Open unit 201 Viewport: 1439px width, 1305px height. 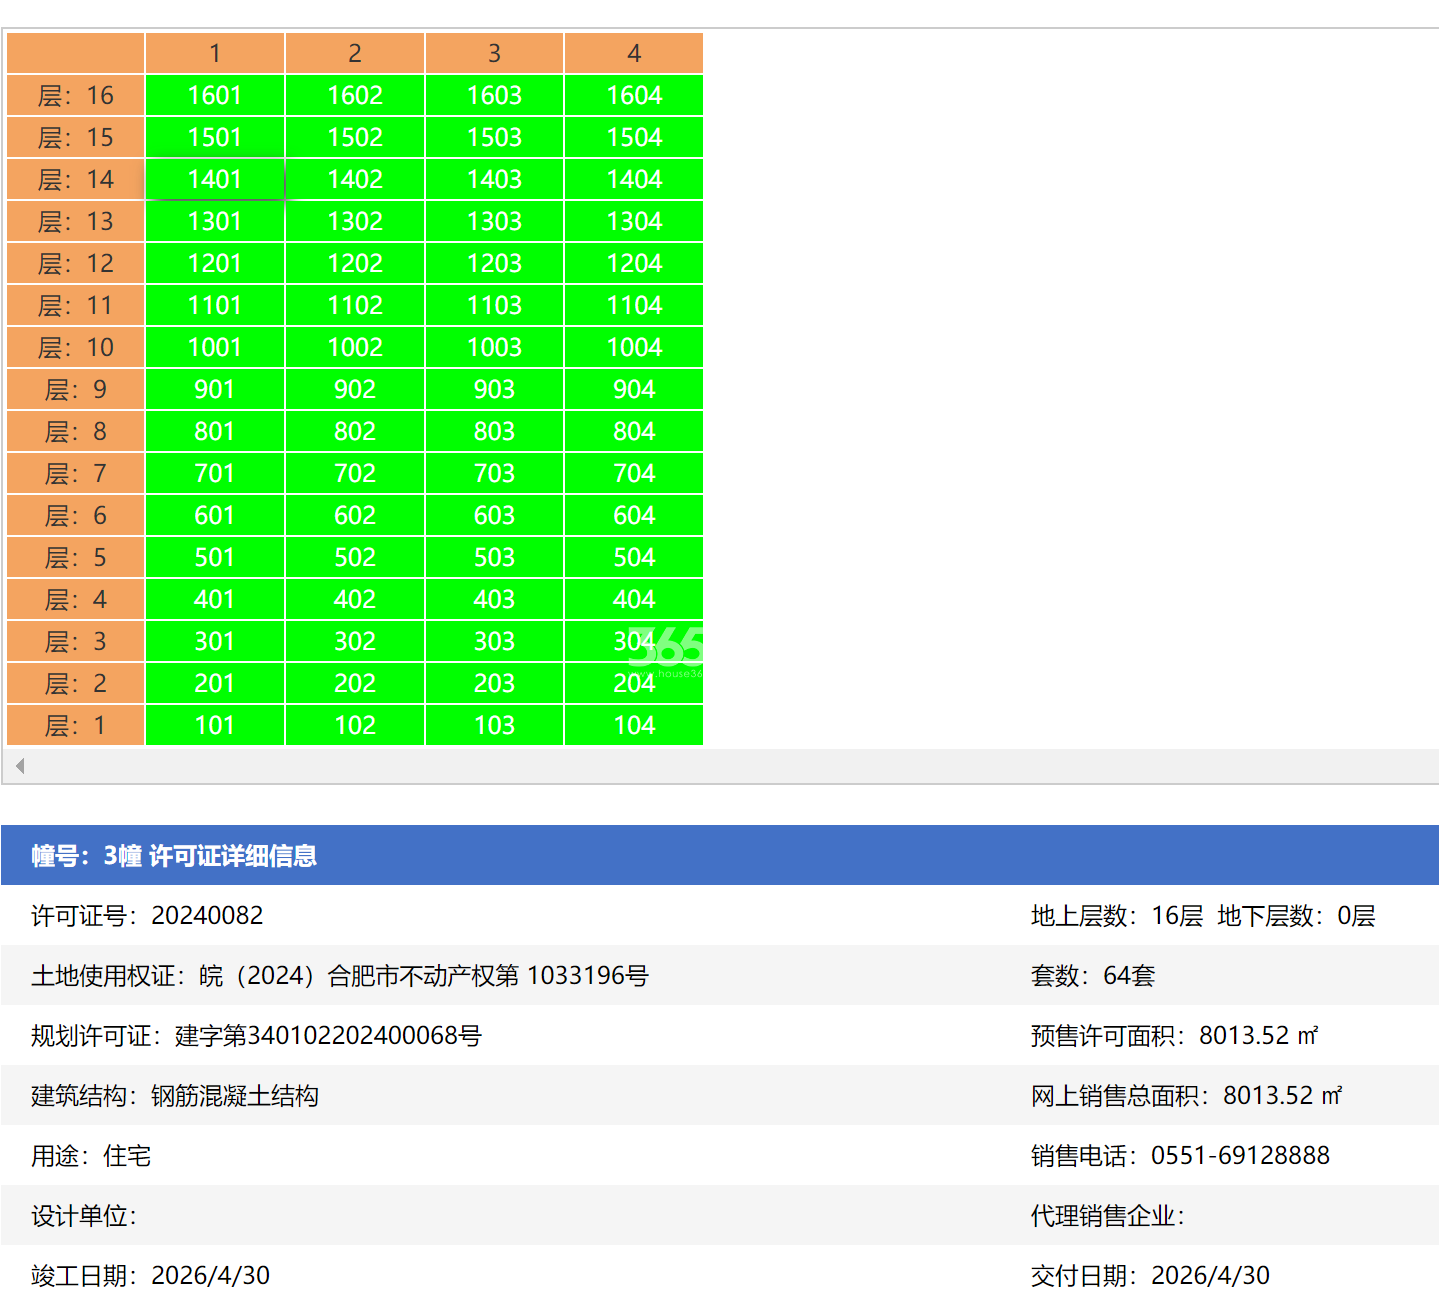[x=215, y=683]
